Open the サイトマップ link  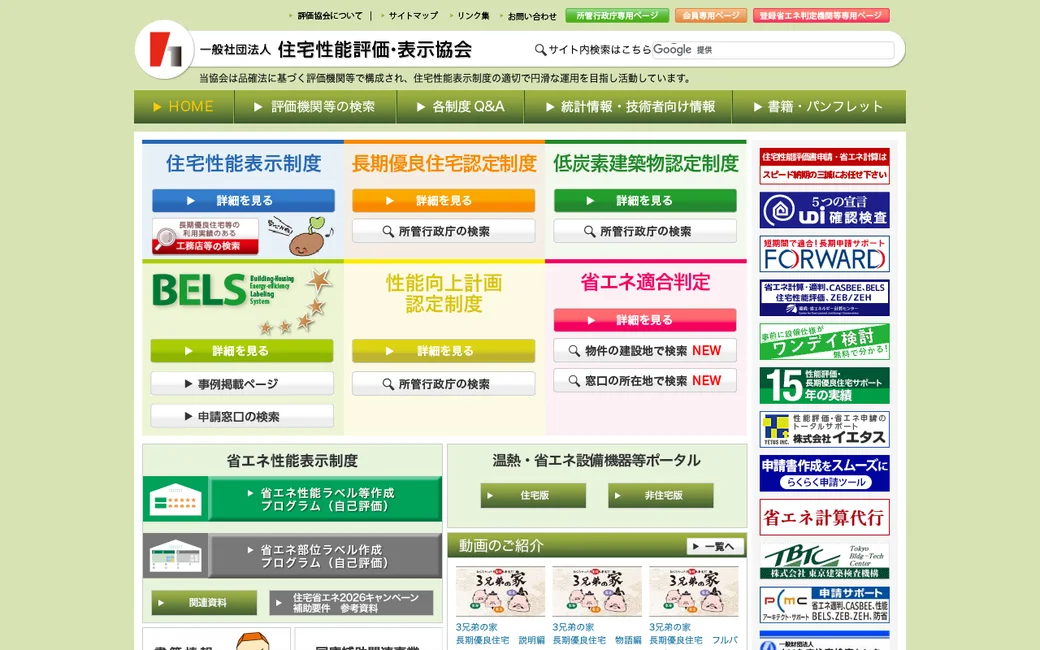tap(412, 16)
